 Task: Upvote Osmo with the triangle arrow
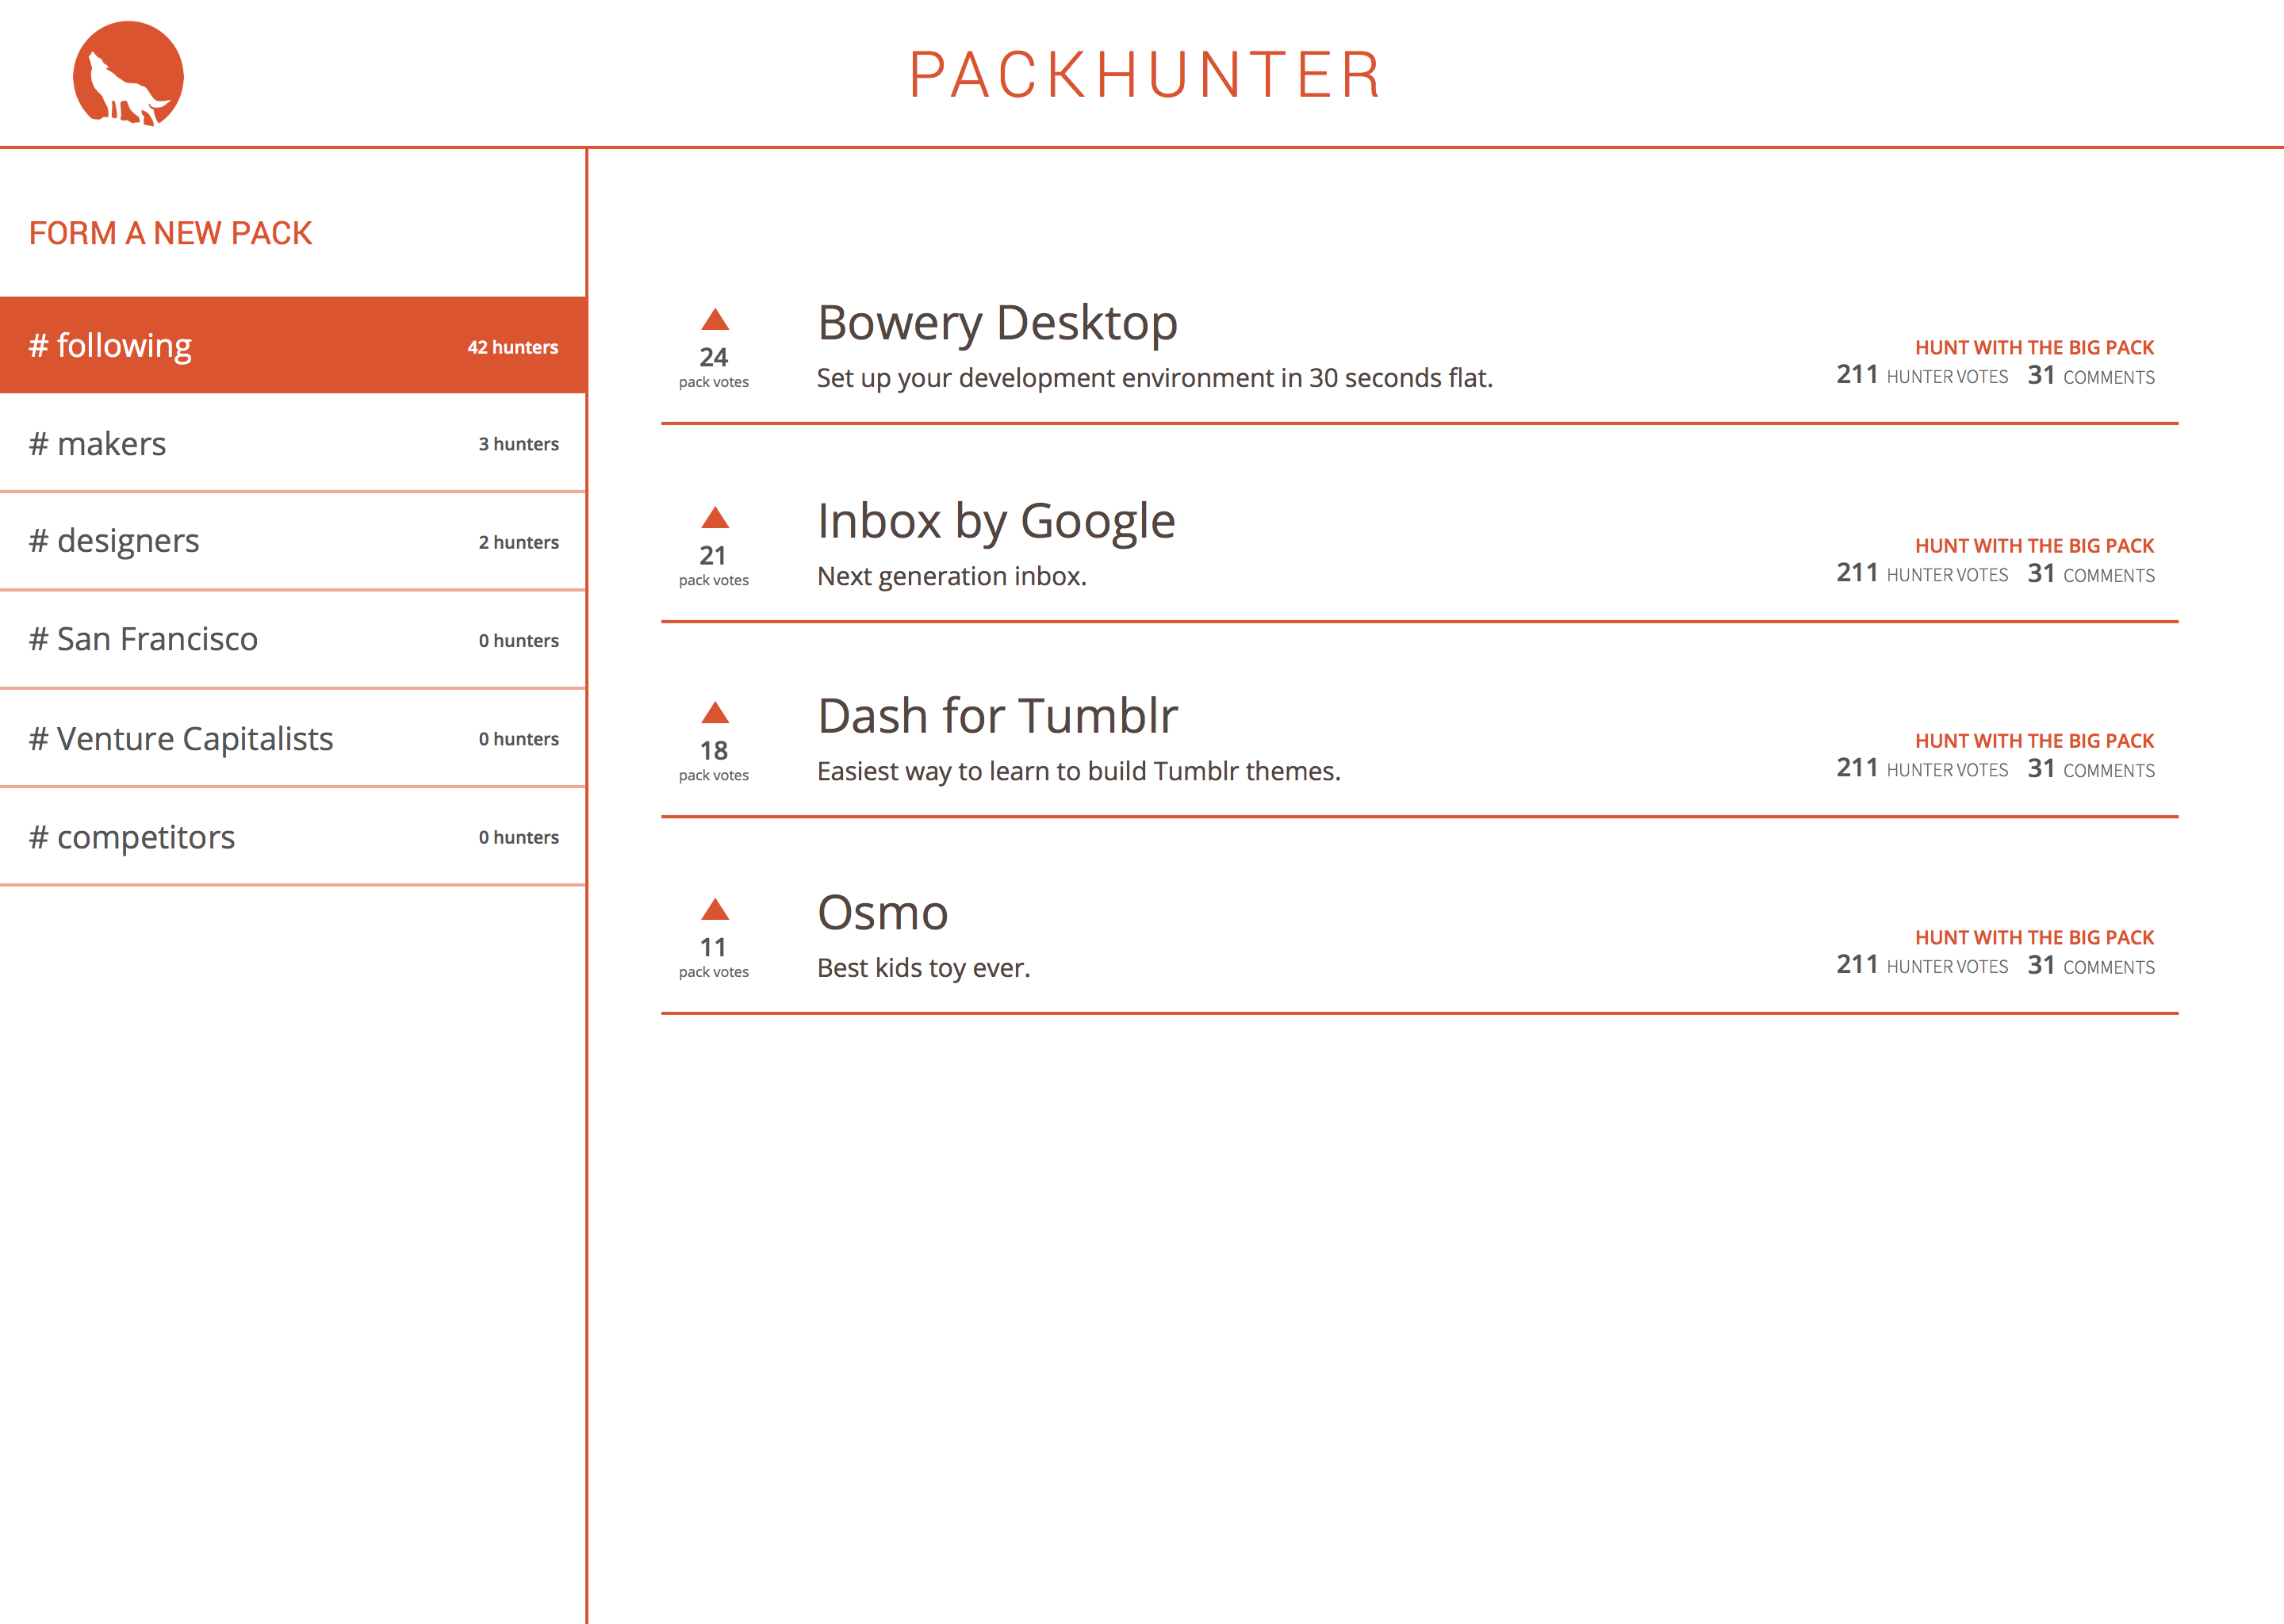click(714, 909)
